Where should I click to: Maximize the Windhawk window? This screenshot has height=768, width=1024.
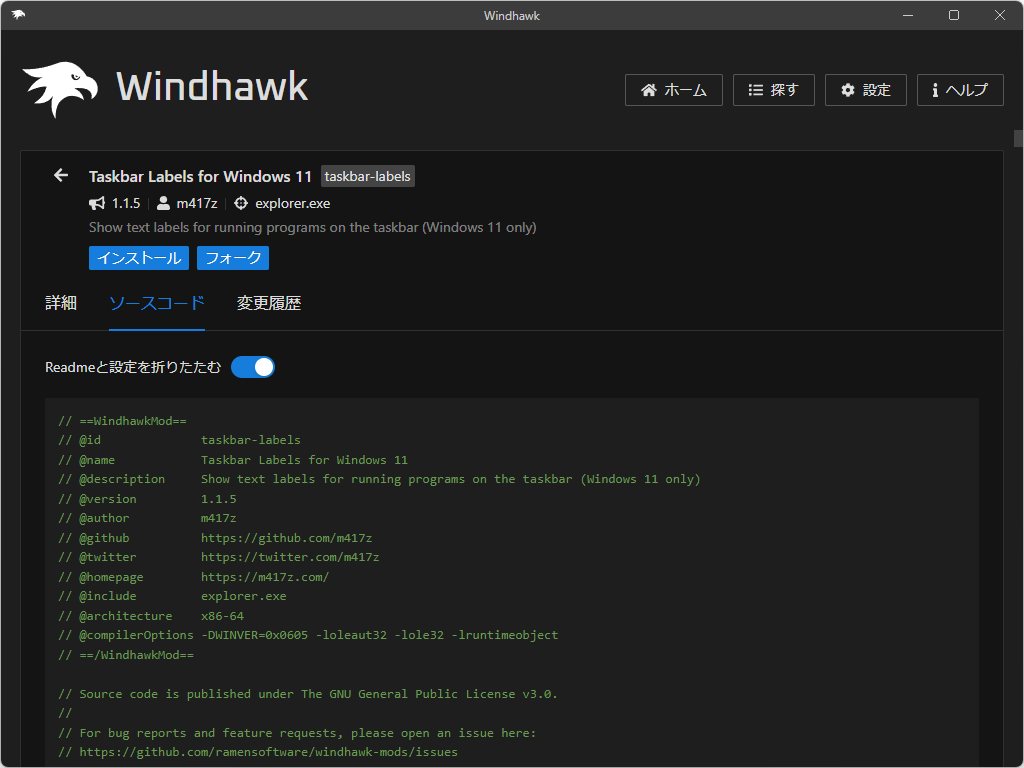click(x=953, y=15)
